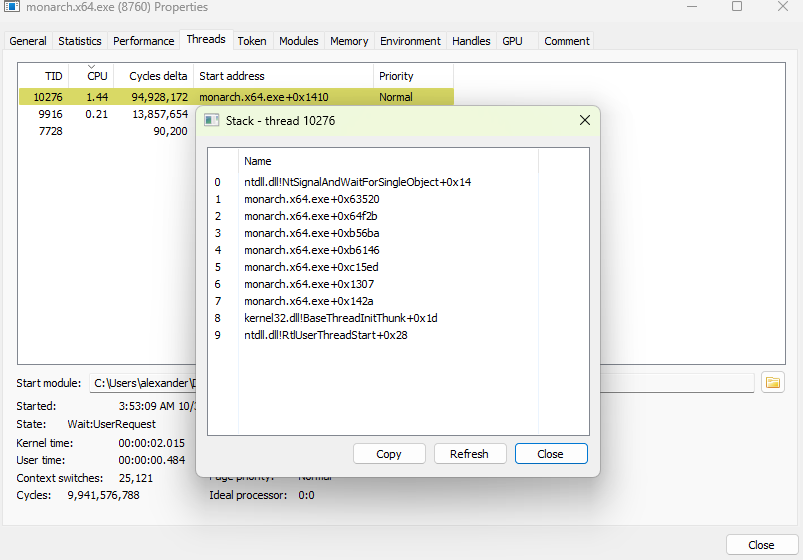Viewport: 803px width, 560px height.
Task: Click the Close button in Stack dialog
Action: pos(550,454)
